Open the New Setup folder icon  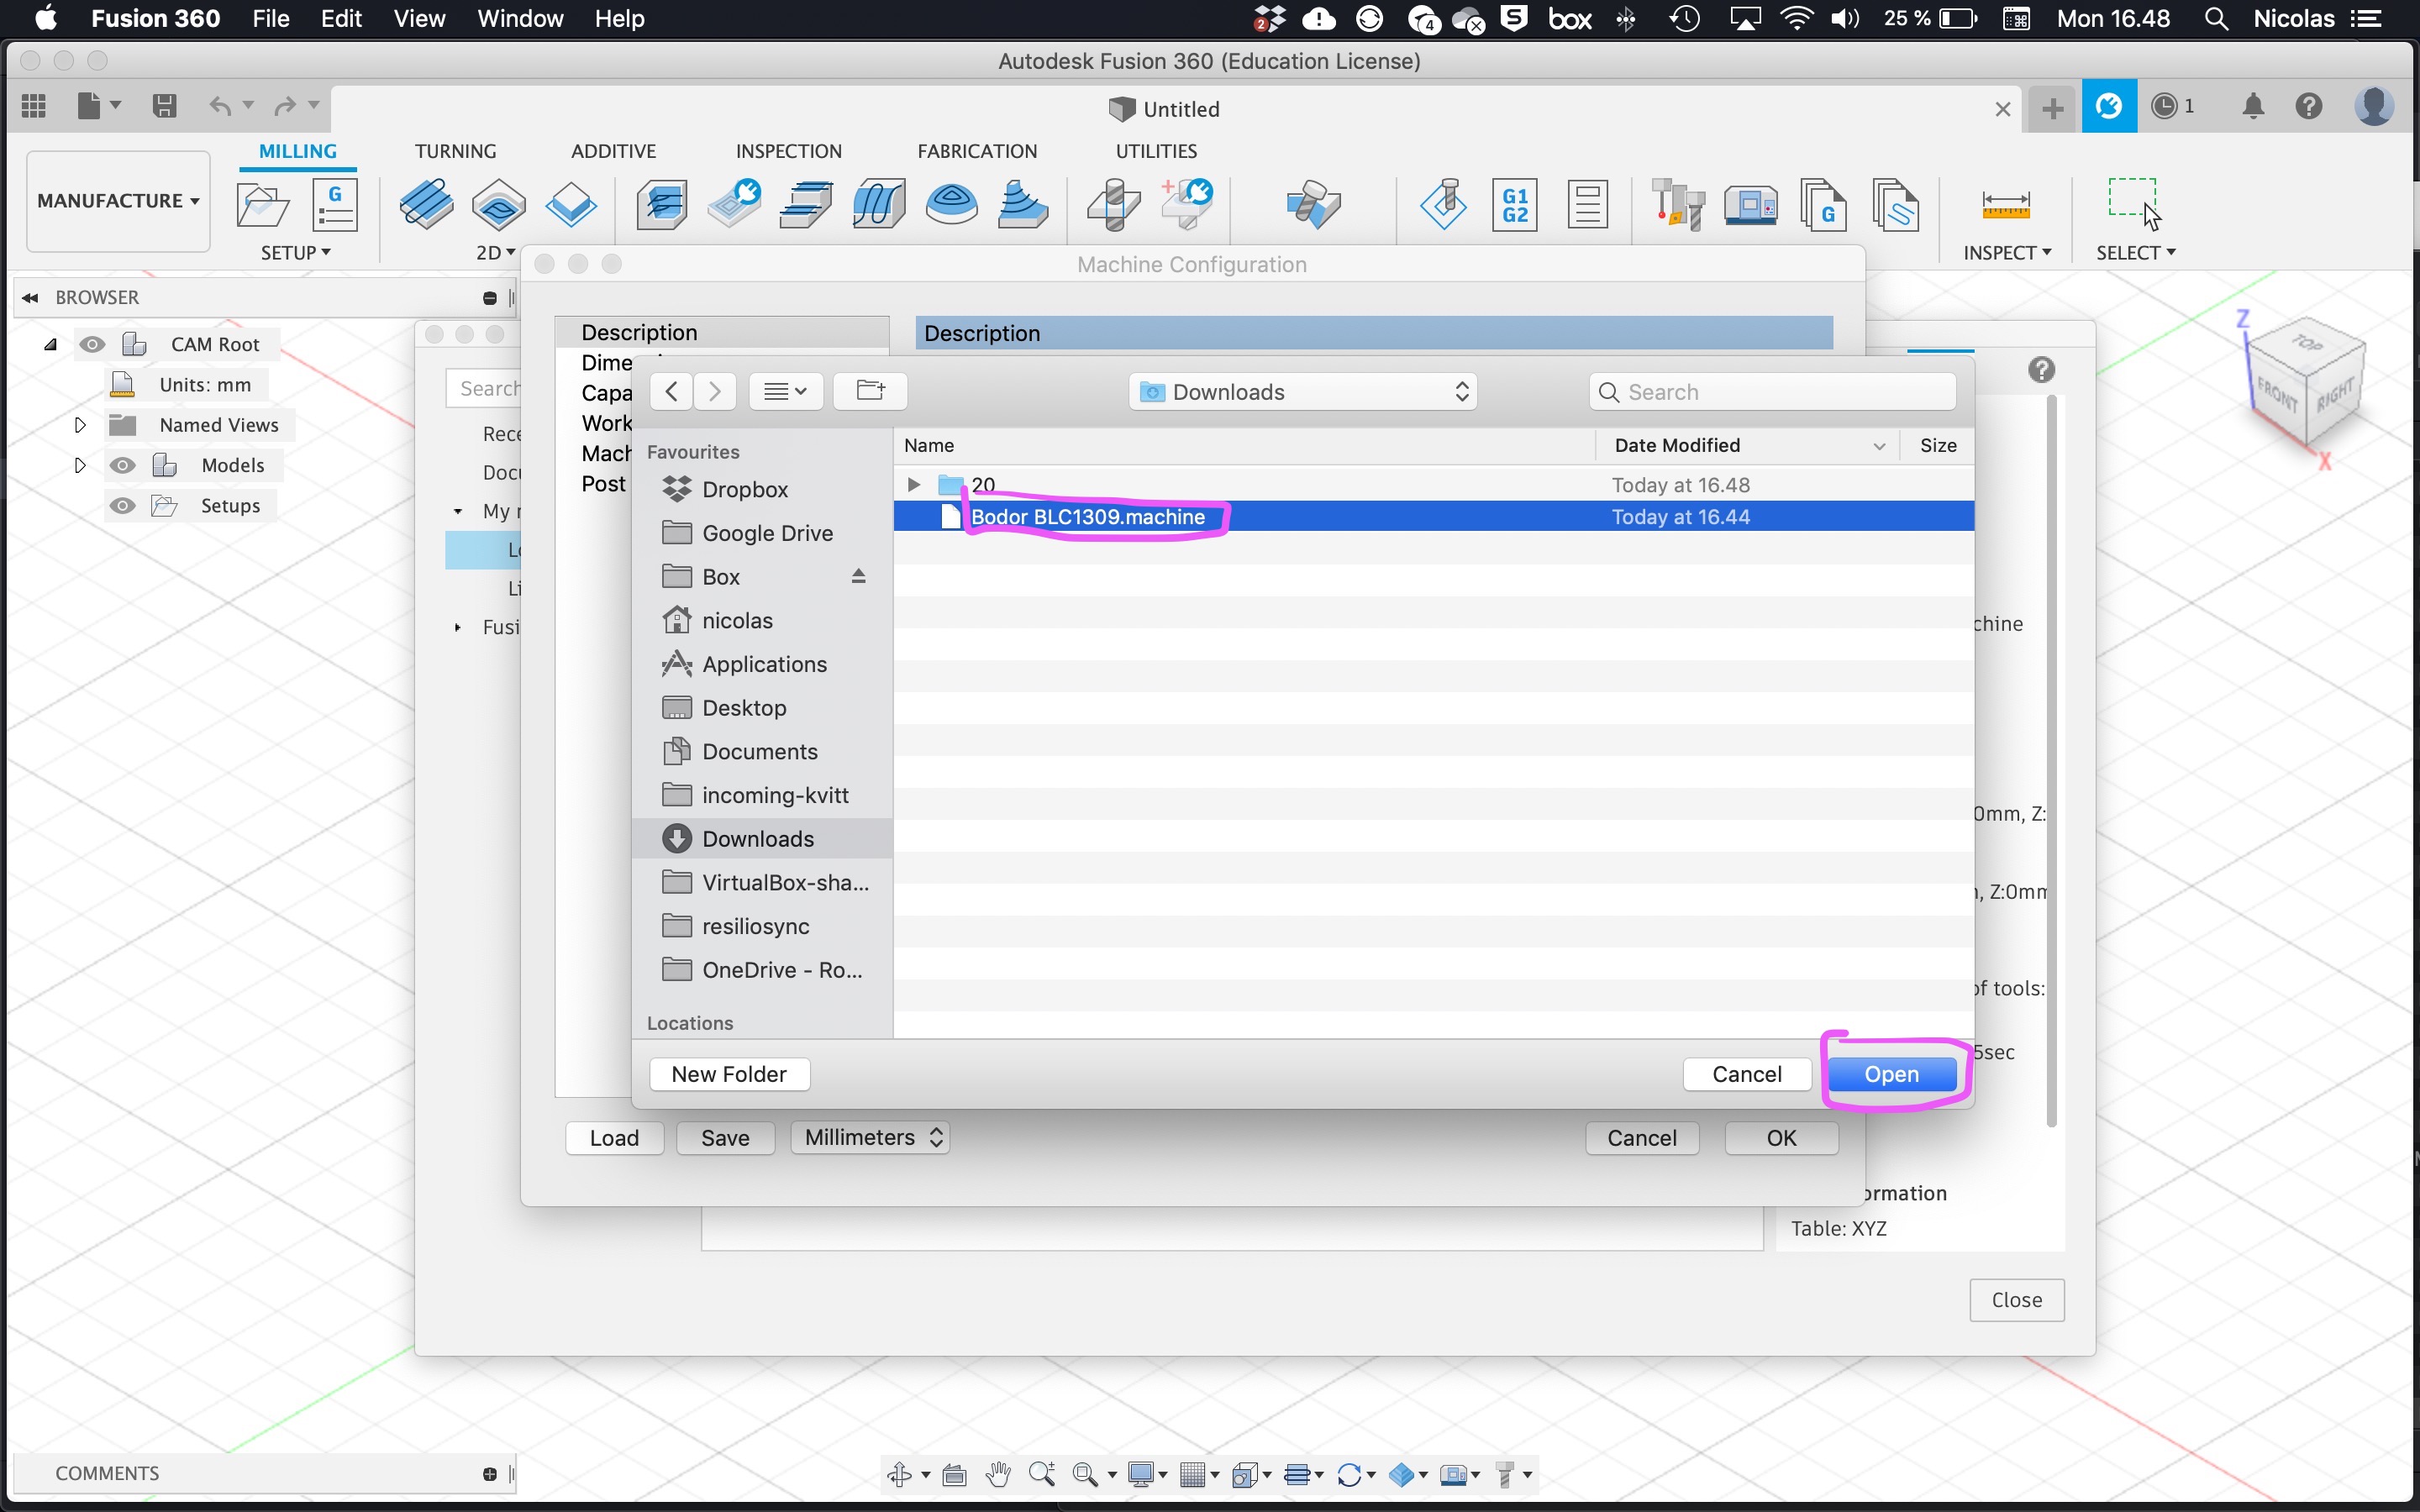(263, 205)
